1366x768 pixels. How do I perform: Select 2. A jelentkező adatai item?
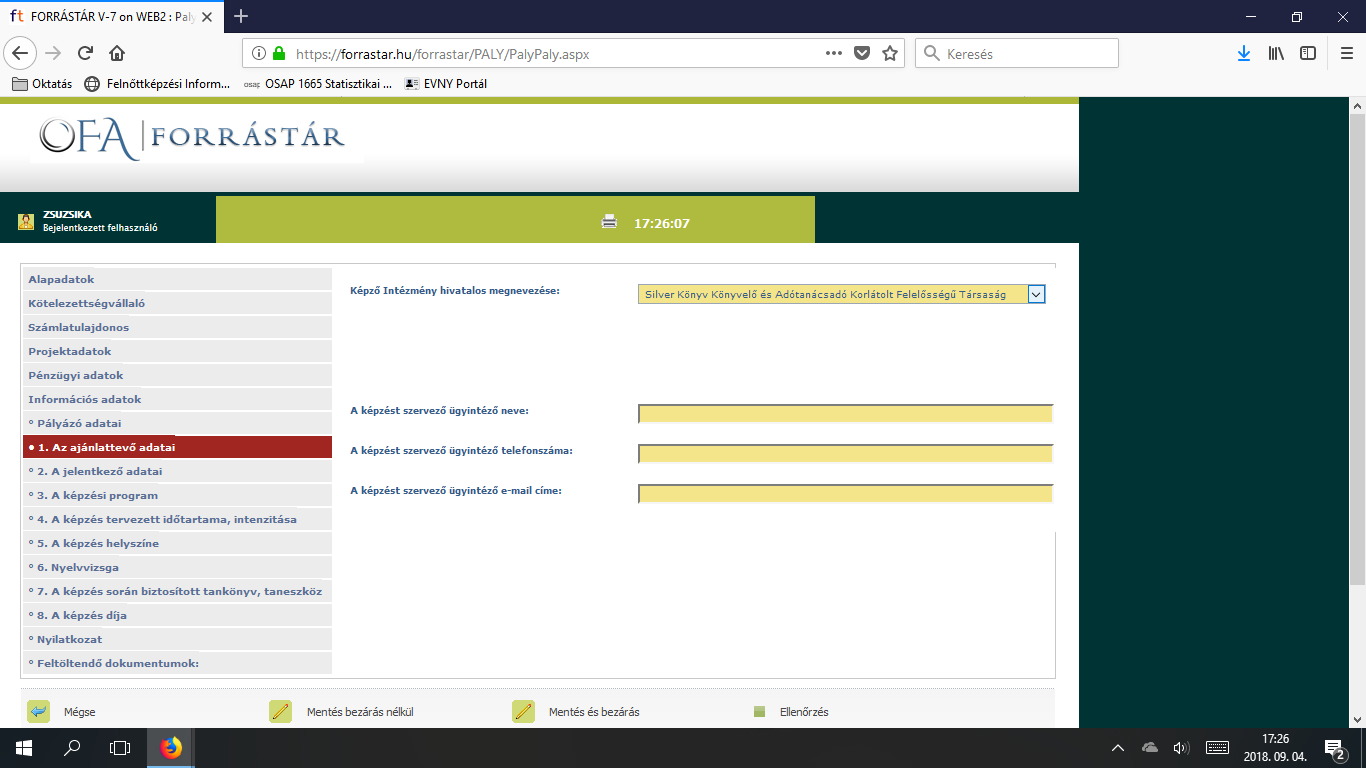click(x=177, y=471)
